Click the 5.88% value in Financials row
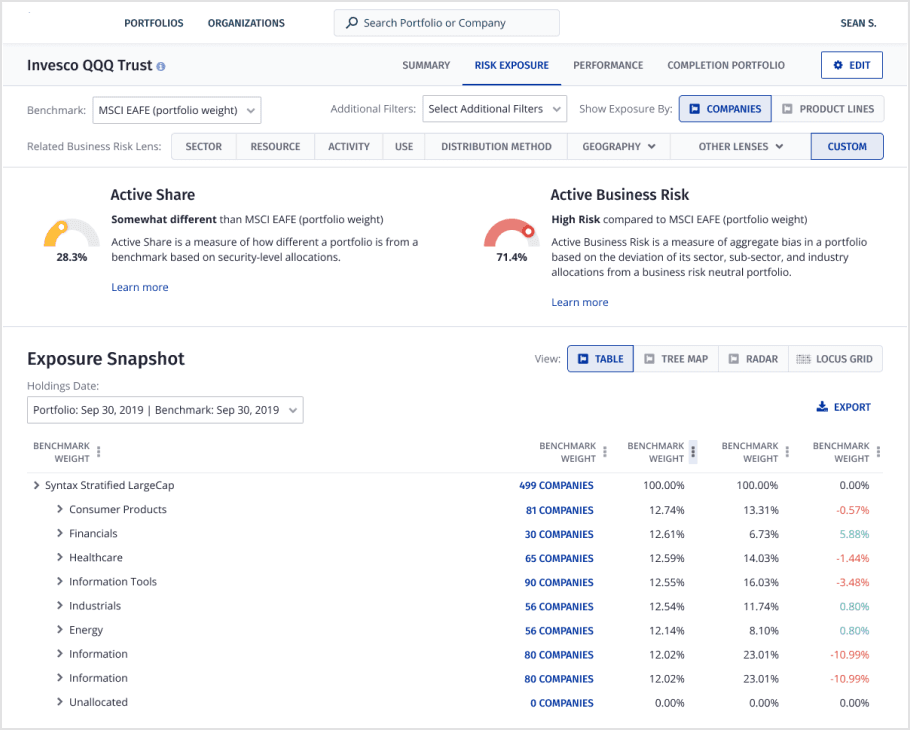 pyautogui.click(x=854, y=534)
